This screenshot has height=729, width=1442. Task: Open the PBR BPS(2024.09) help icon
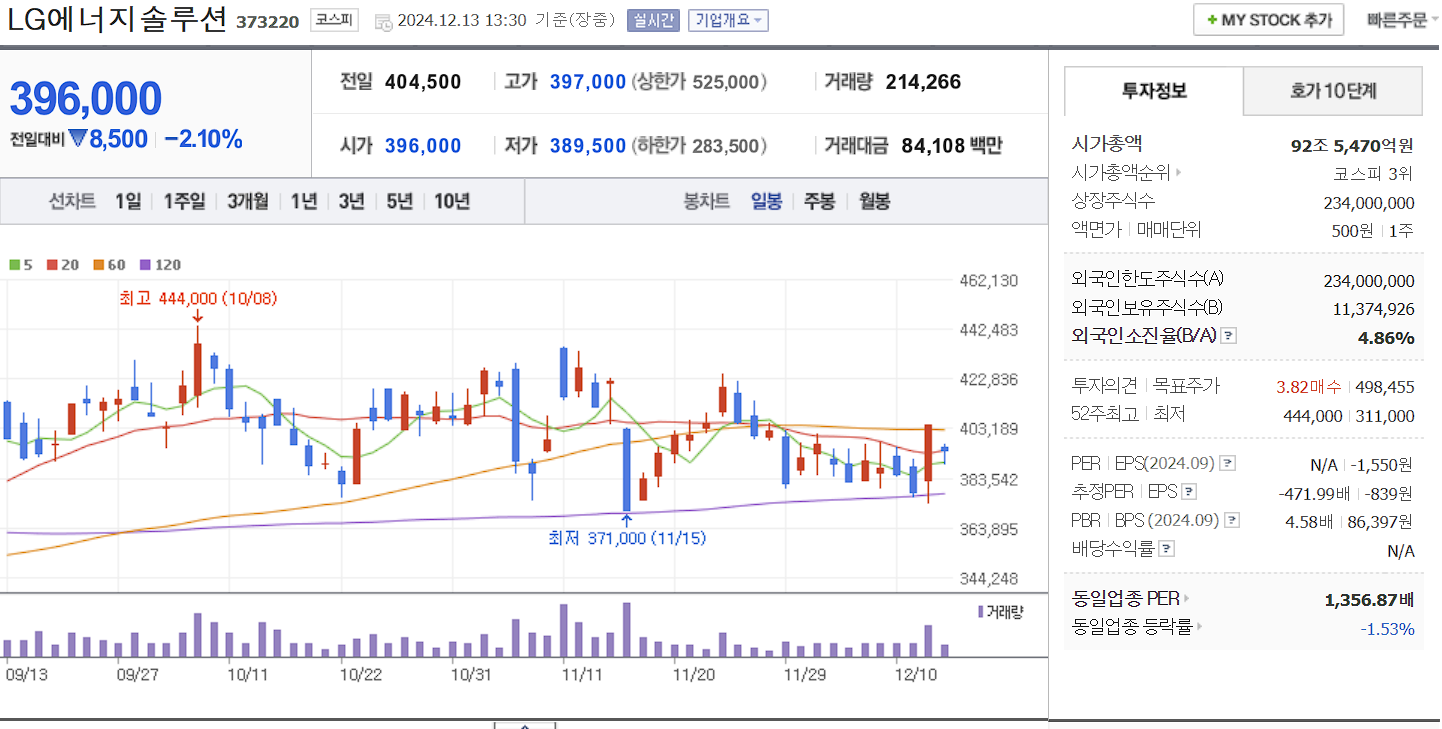pos(1230,519)
